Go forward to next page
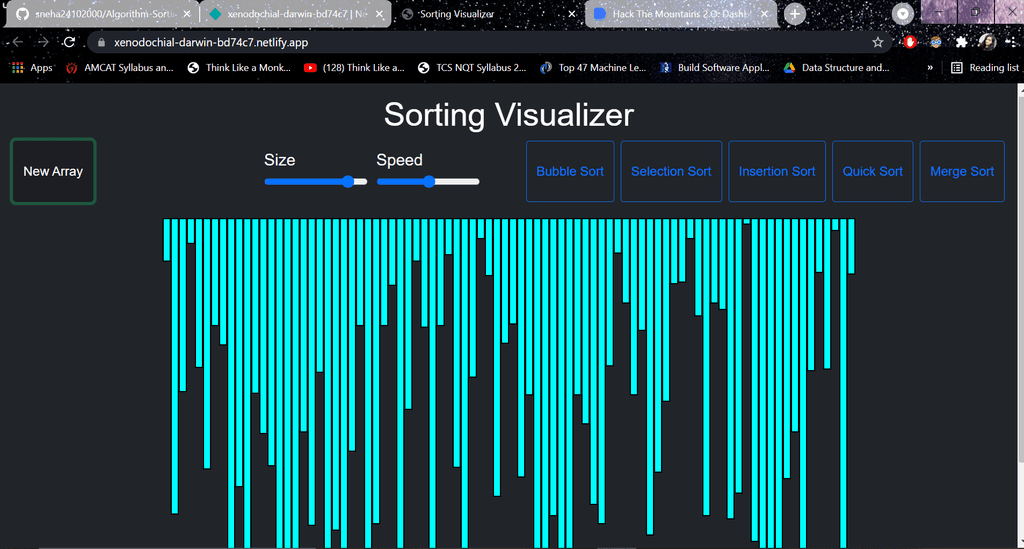 point(43,42)
